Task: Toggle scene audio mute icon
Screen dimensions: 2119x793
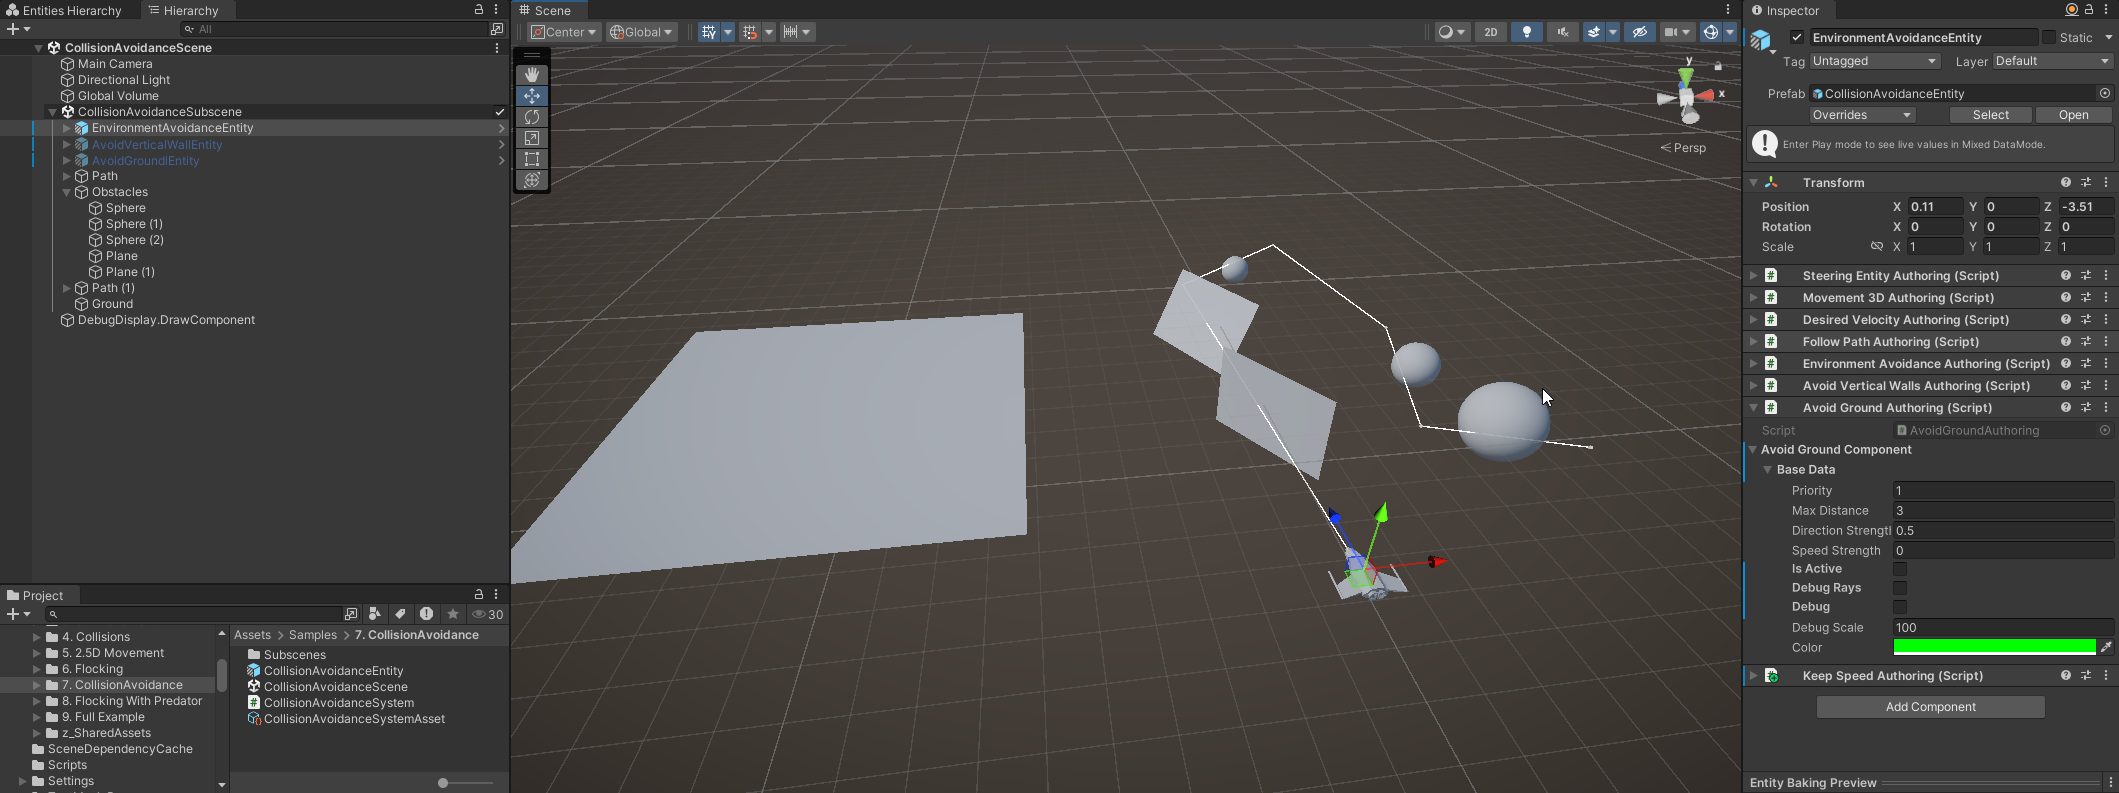Action: 1562,32
